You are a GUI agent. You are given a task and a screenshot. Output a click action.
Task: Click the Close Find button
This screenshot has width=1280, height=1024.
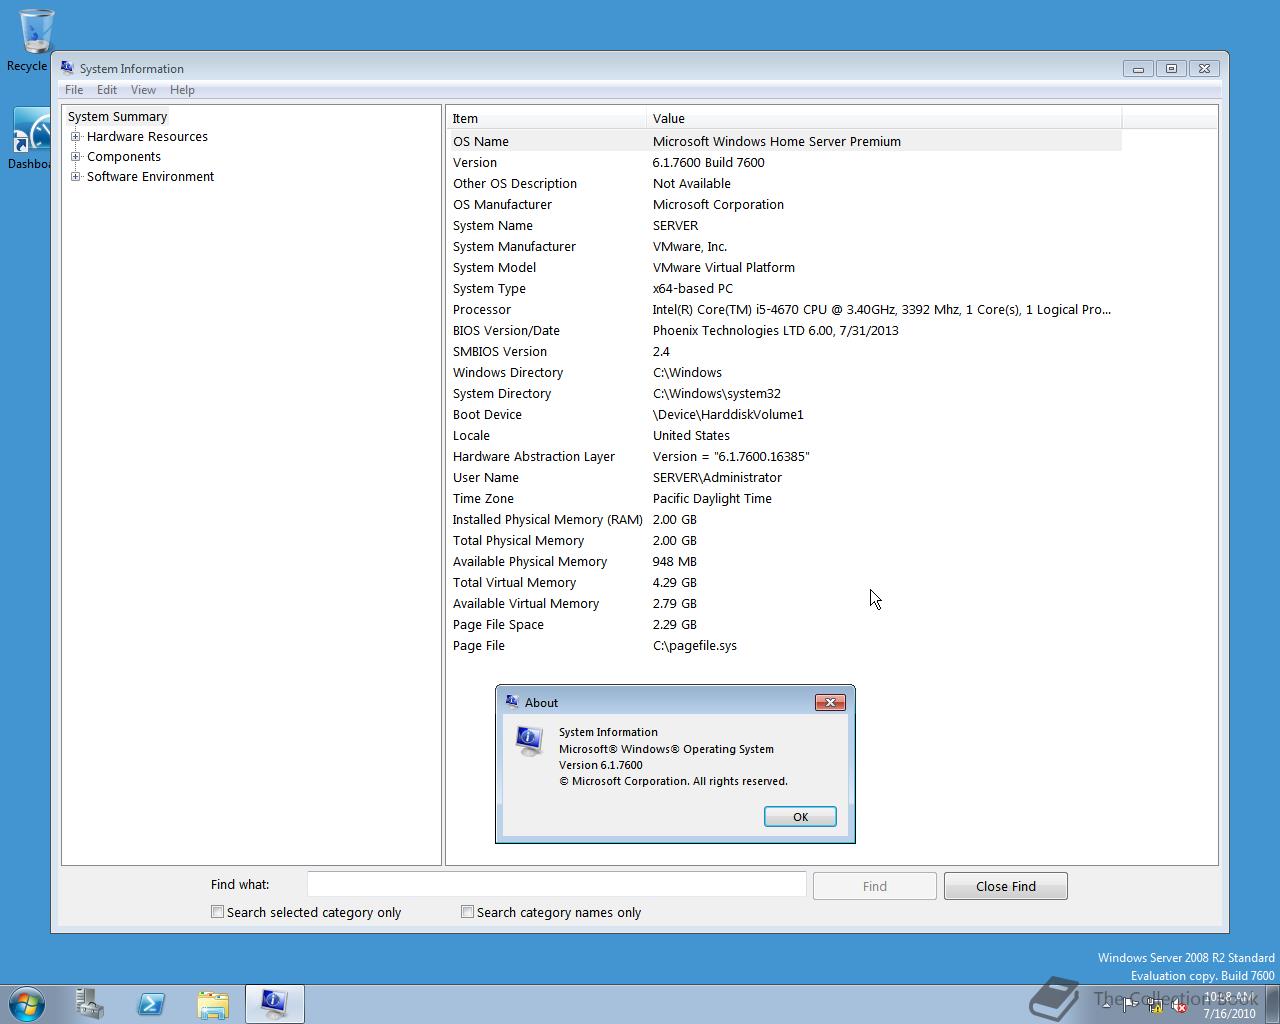[x=1006, y=886]
